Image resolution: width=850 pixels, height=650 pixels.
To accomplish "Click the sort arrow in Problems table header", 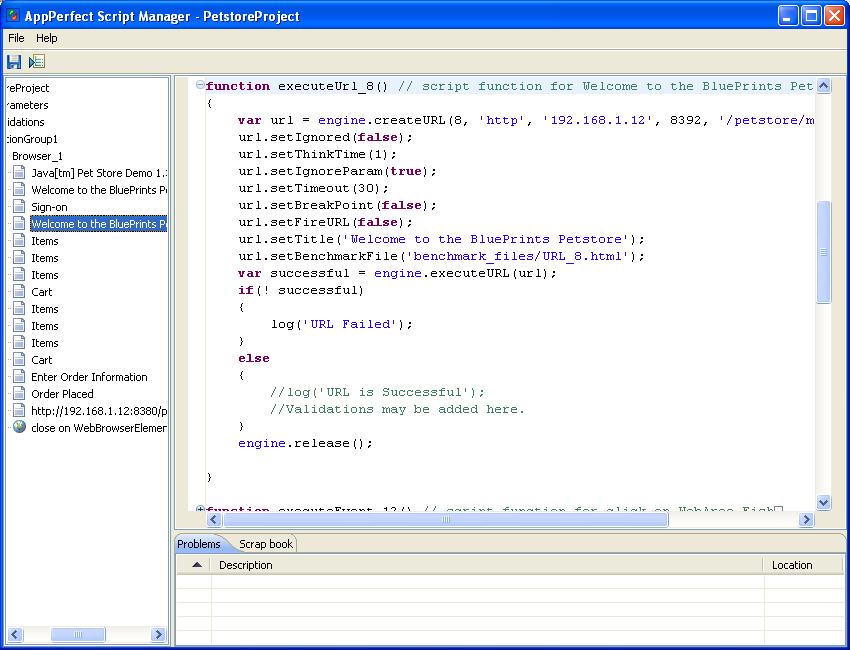I will pos(196,565).
